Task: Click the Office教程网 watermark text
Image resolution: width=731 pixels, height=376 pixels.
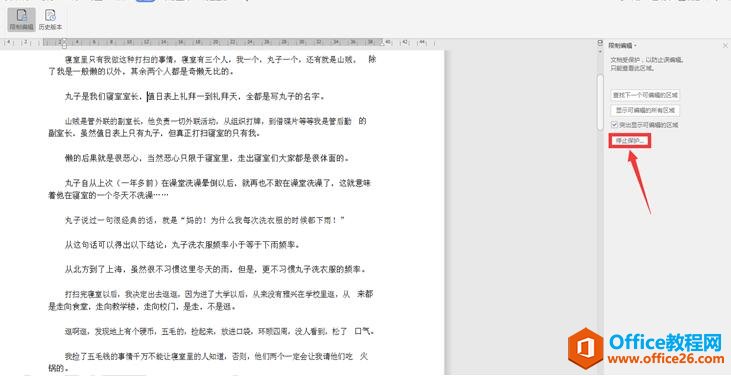Action: pyautogui.click(x=665, y=342)
